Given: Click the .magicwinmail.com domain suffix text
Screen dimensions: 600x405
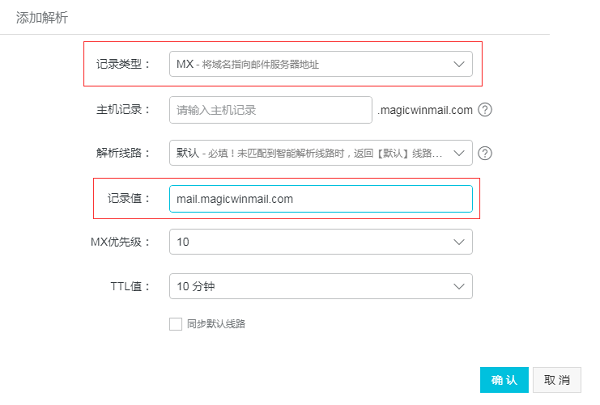Looking at the screenshot, I should (x=425, y=110).
